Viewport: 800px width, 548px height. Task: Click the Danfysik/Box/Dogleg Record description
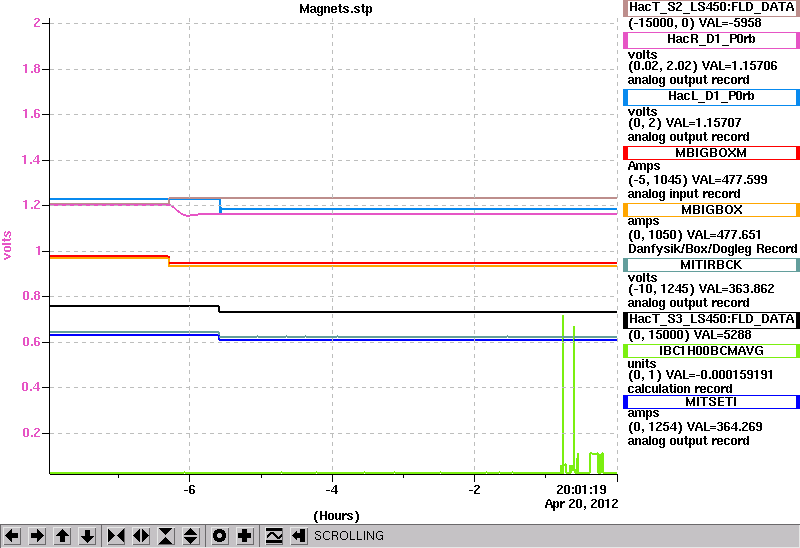click(x=712, y=249)
